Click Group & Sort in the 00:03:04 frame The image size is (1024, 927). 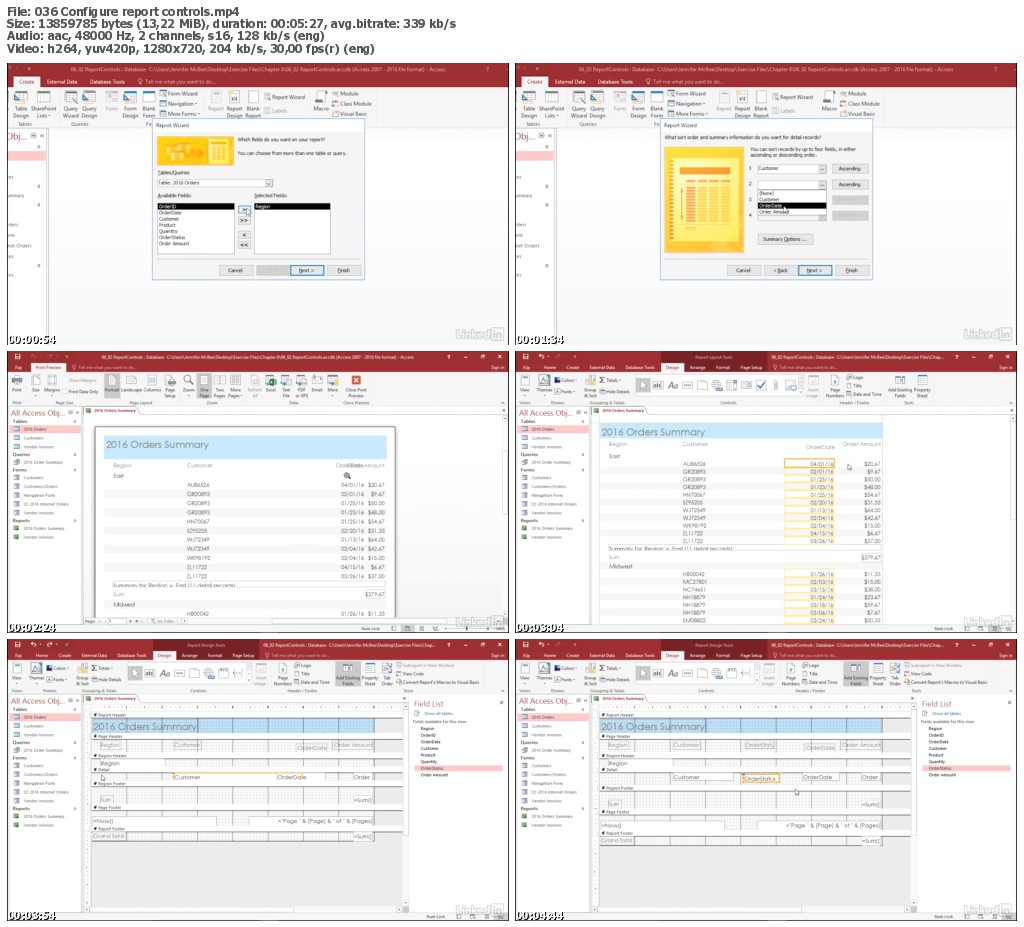[x=590, y=385]
